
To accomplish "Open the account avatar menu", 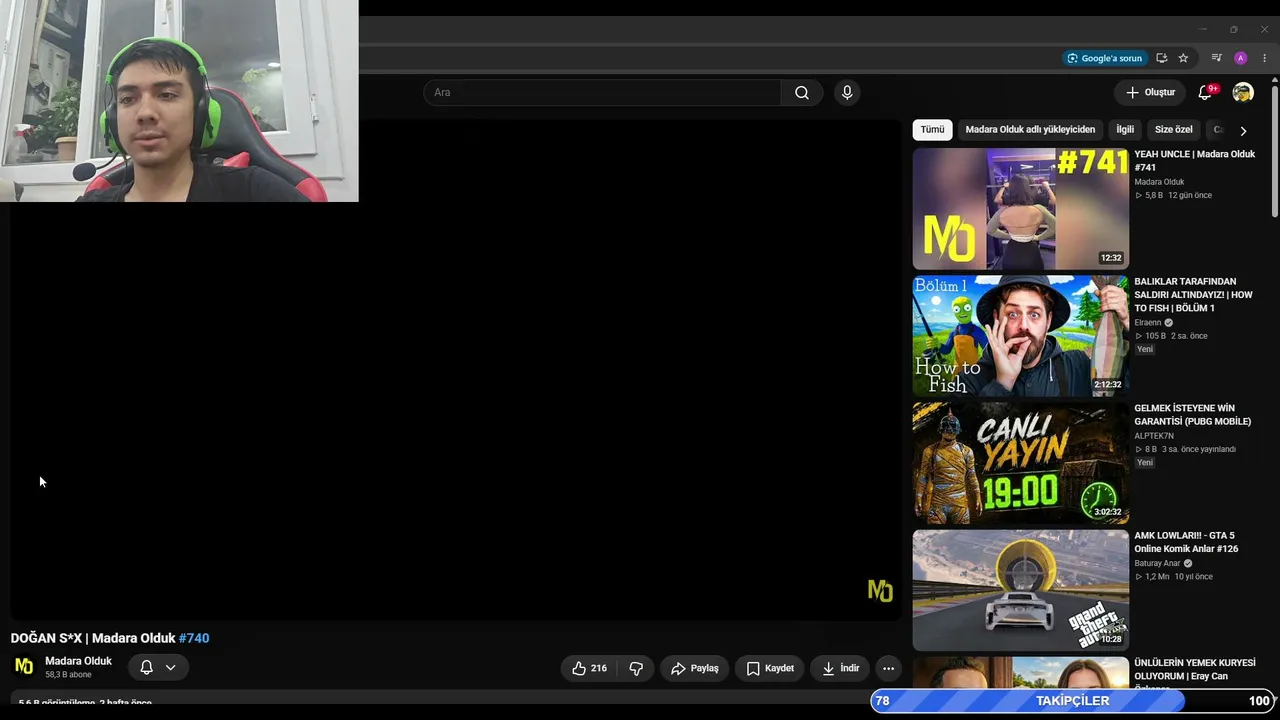I will 1243,92.
